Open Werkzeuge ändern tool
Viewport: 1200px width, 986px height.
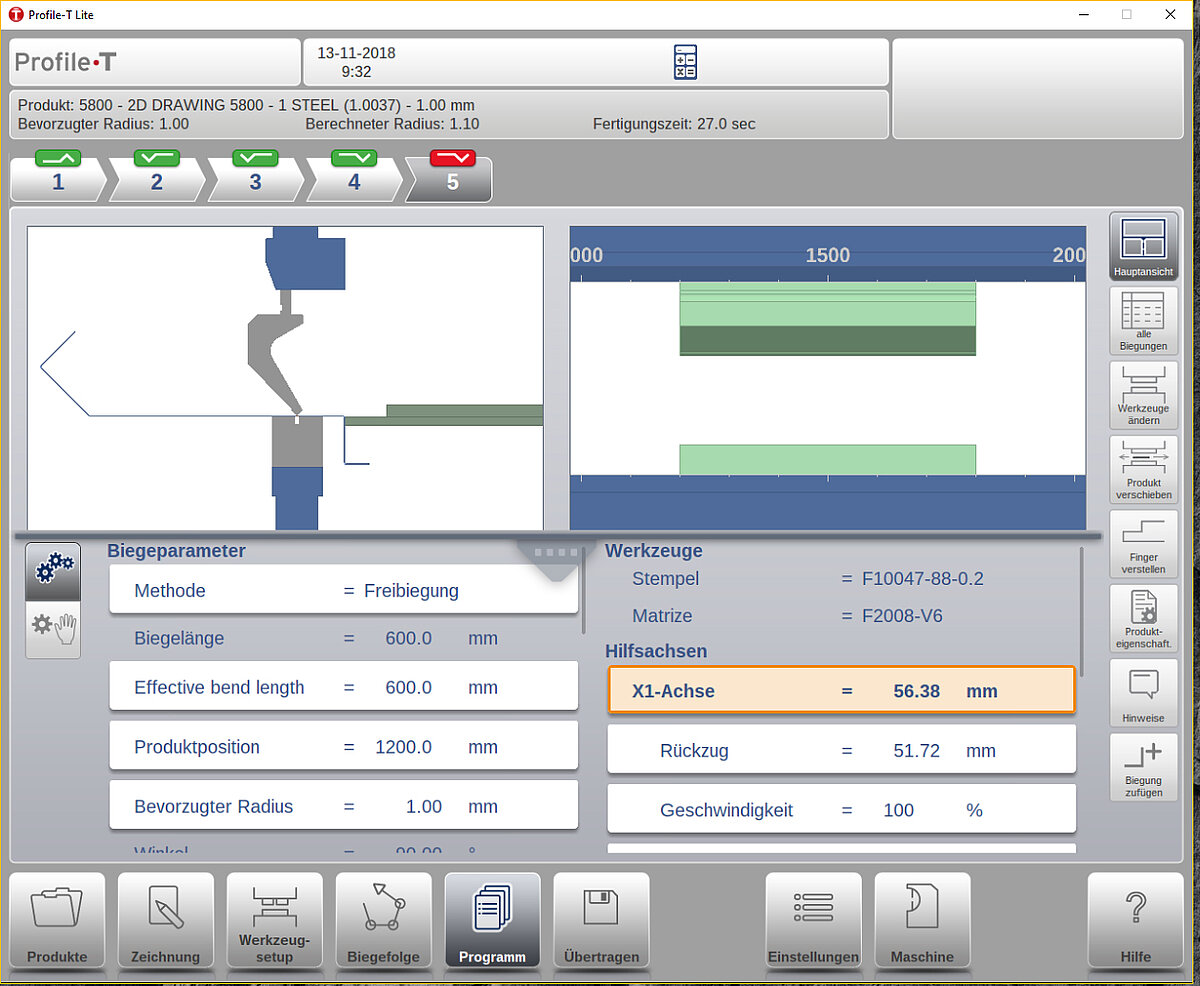pos(1143,394)
